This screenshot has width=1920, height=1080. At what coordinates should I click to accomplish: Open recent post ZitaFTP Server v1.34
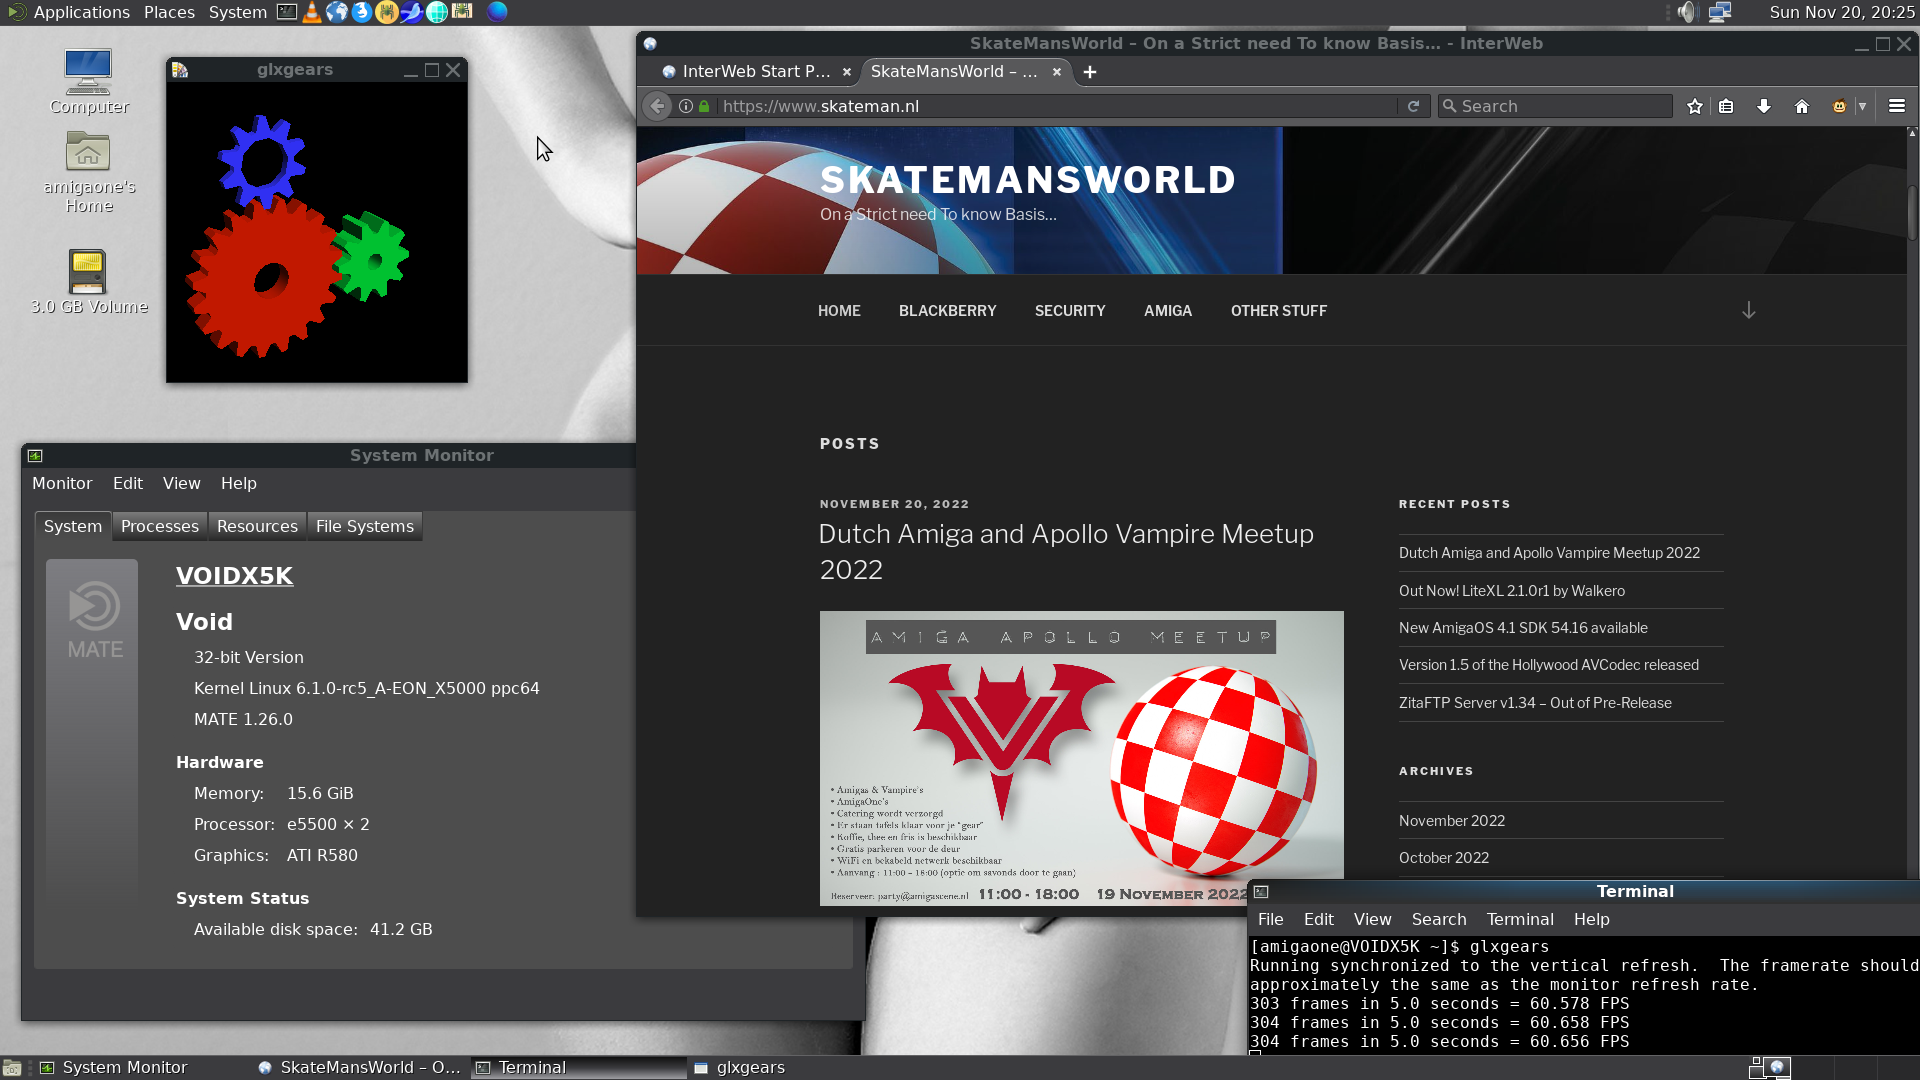1535,703
